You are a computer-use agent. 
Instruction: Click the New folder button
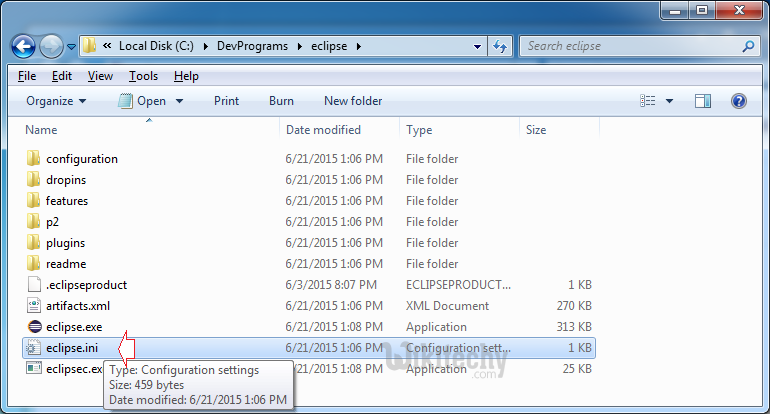click(x=353, y=101)
